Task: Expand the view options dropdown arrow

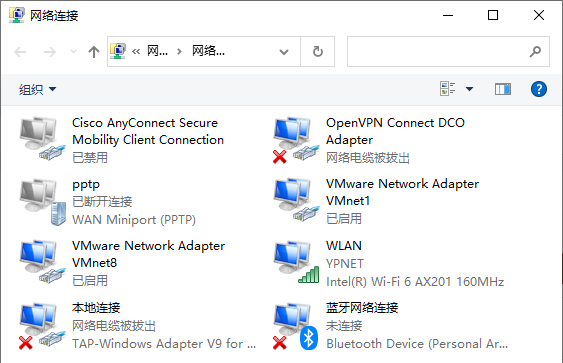Action: coord(469,89)
